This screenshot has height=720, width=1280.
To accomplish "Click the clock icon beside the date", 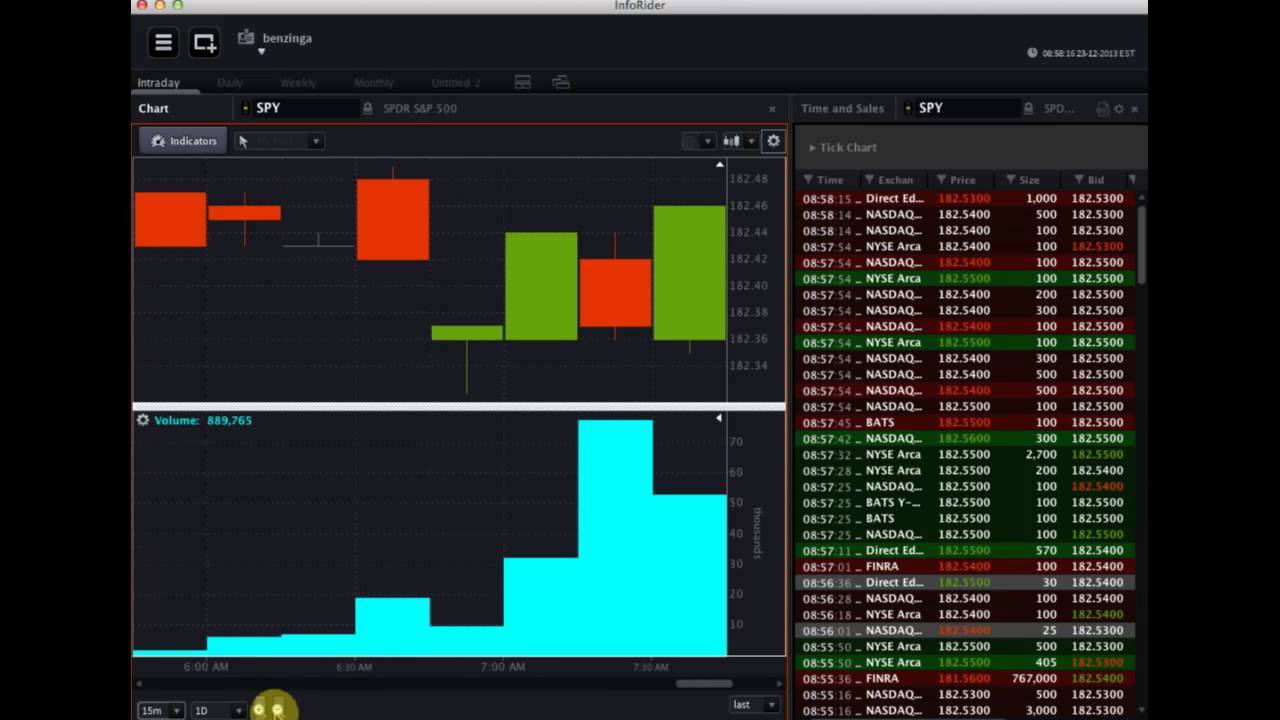I will point(1032,53).
